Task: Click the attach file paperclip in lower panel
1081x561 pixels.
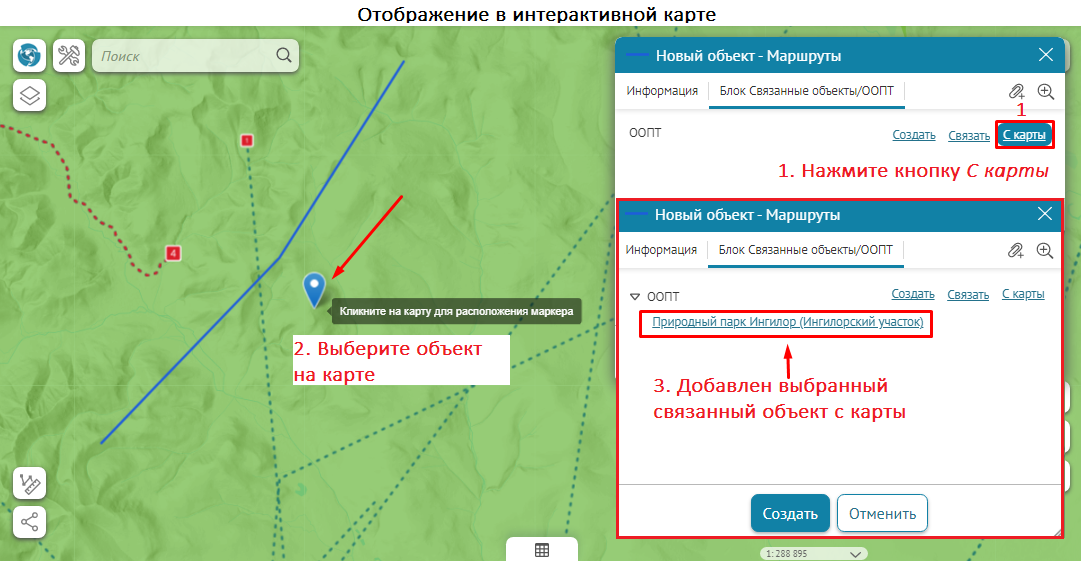Action: [1016, 250]
